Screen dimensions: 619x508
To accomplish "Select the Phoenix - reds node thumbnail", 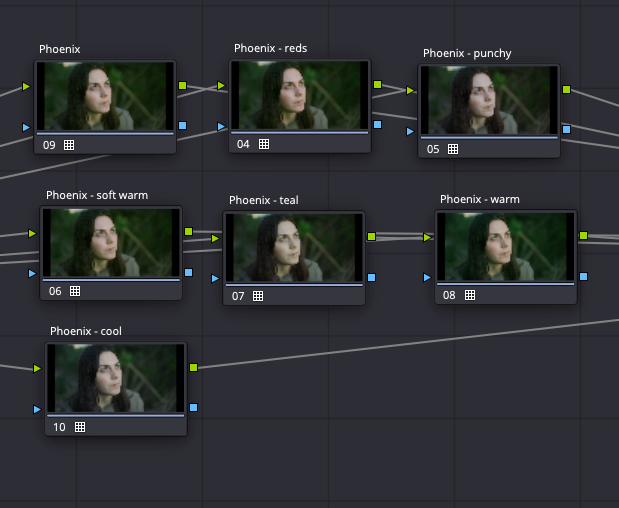I will click(299, 96).
